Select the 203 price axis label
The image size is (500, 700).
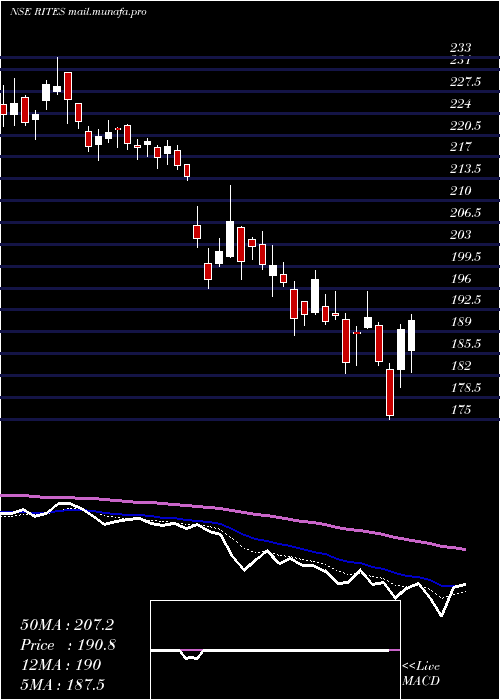click(x=460, y=234)
